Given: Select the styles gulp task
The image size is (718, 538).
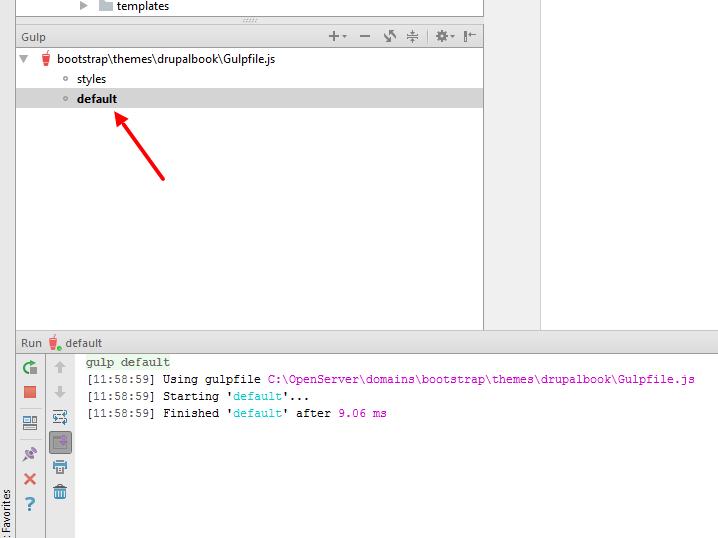Looking at the screenshot, I should [91, 79].
